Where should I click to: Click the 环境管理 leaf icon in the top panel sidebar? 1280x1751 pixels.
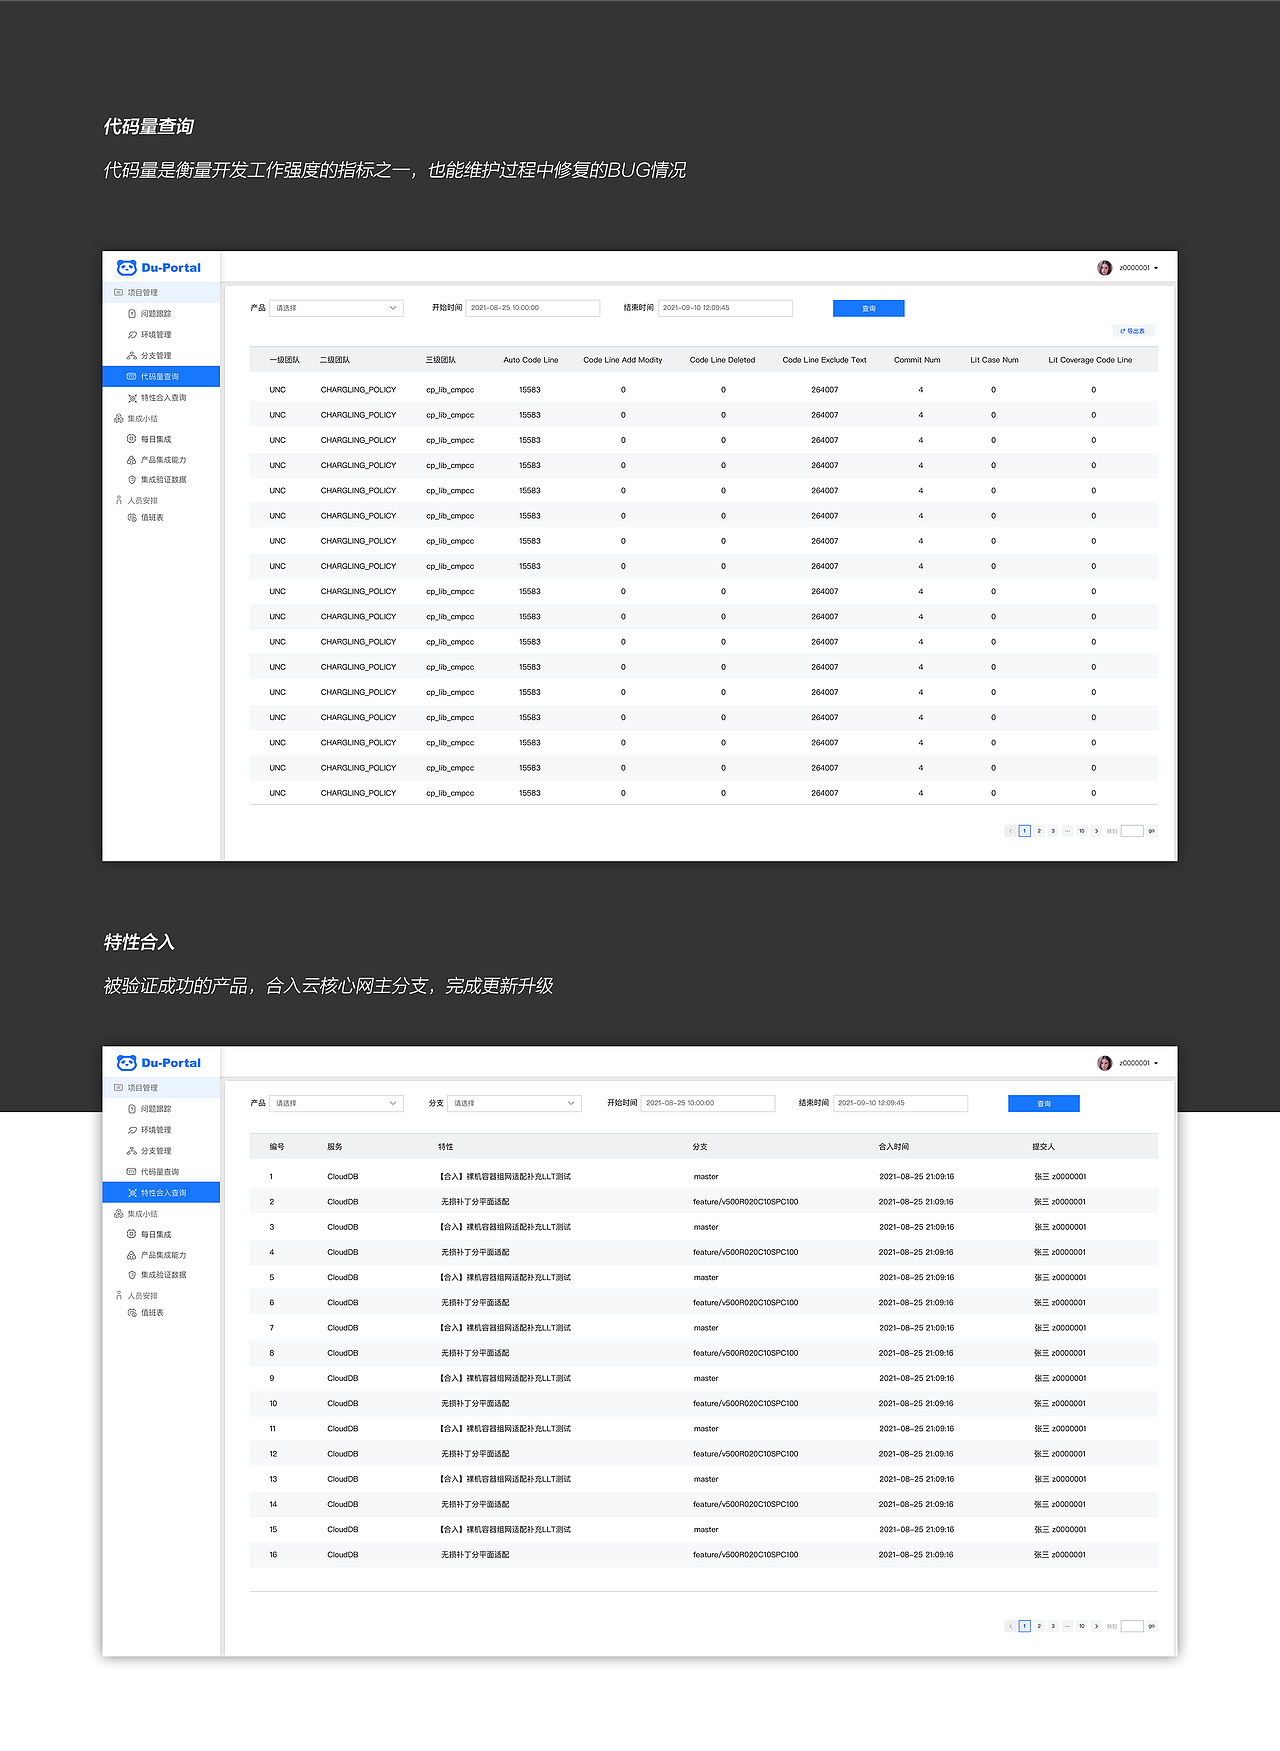(132, 335)
